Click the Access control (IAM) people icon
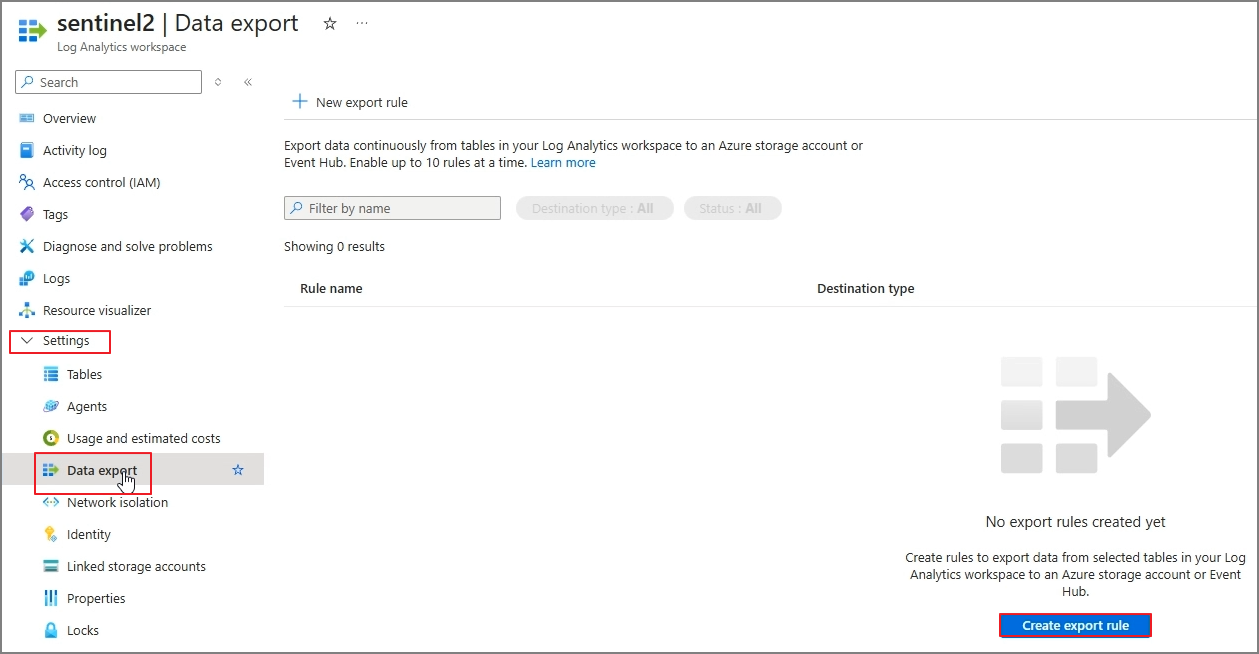 point(27,182)
